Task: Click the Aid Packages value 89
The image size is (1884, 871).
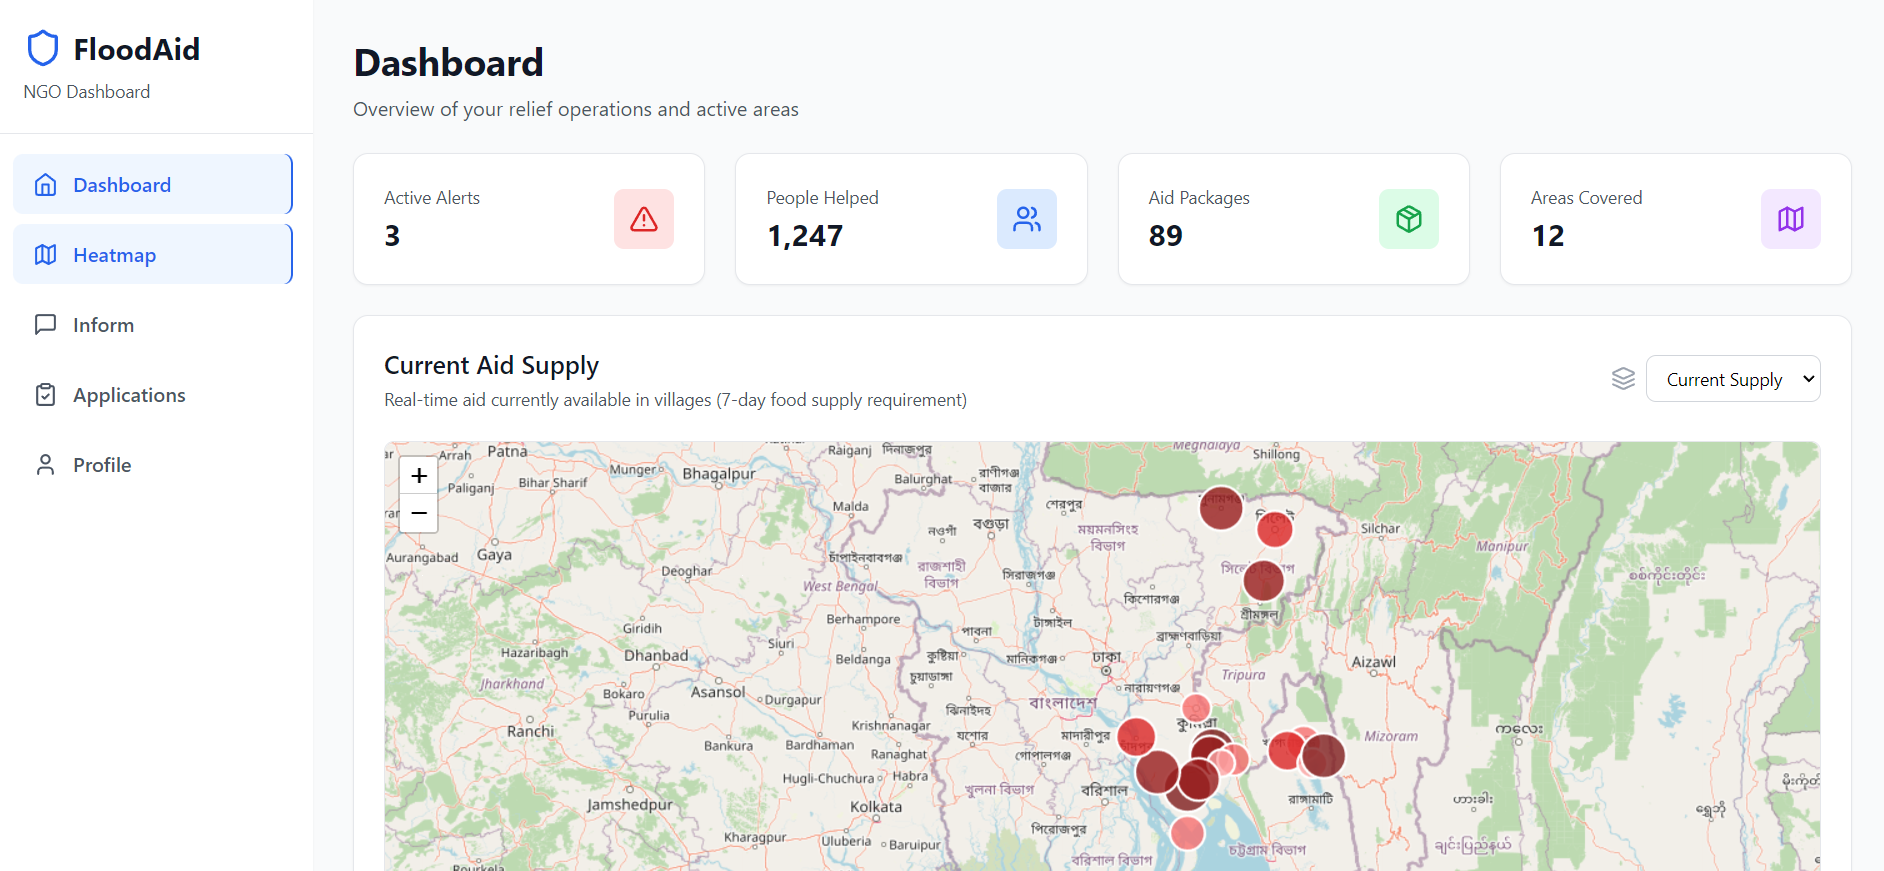Action: pyautogui.click(x=1166, y=236)
